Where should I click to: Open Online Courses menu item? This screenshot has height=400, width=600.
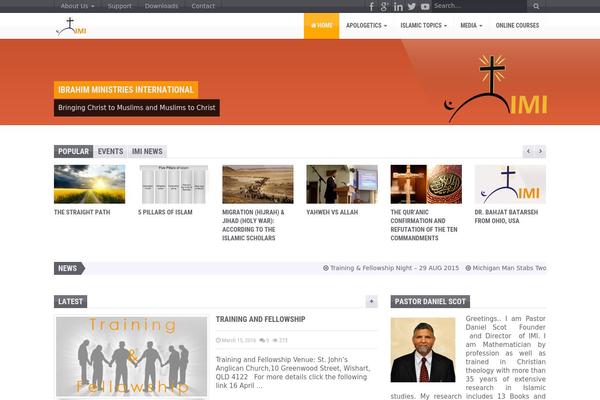coord(517,25)
